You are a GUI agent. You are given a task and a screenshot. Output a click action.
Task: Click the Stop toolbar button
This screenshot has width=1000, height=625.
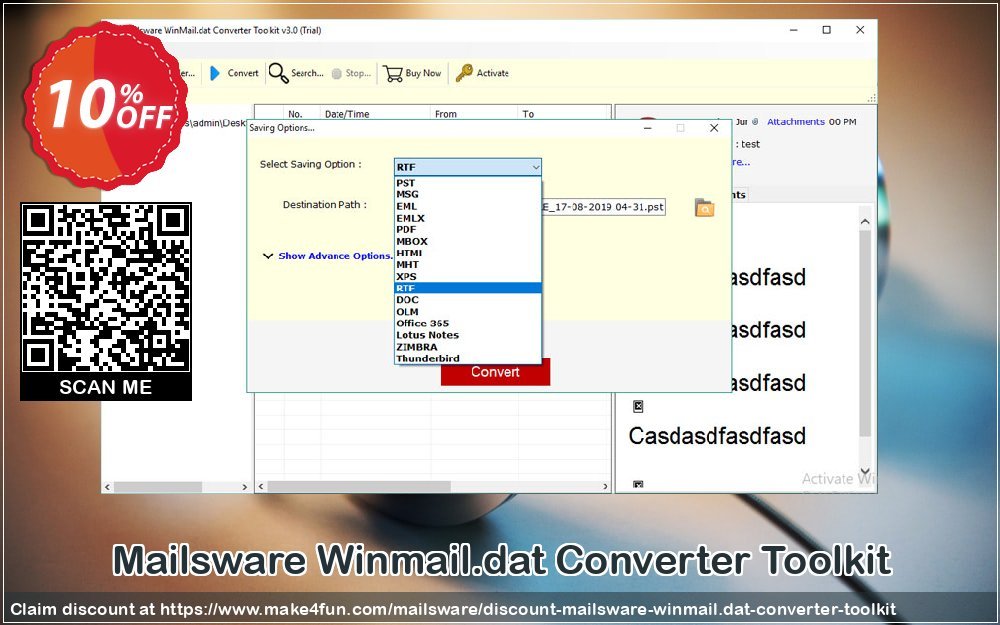point(351,73)
